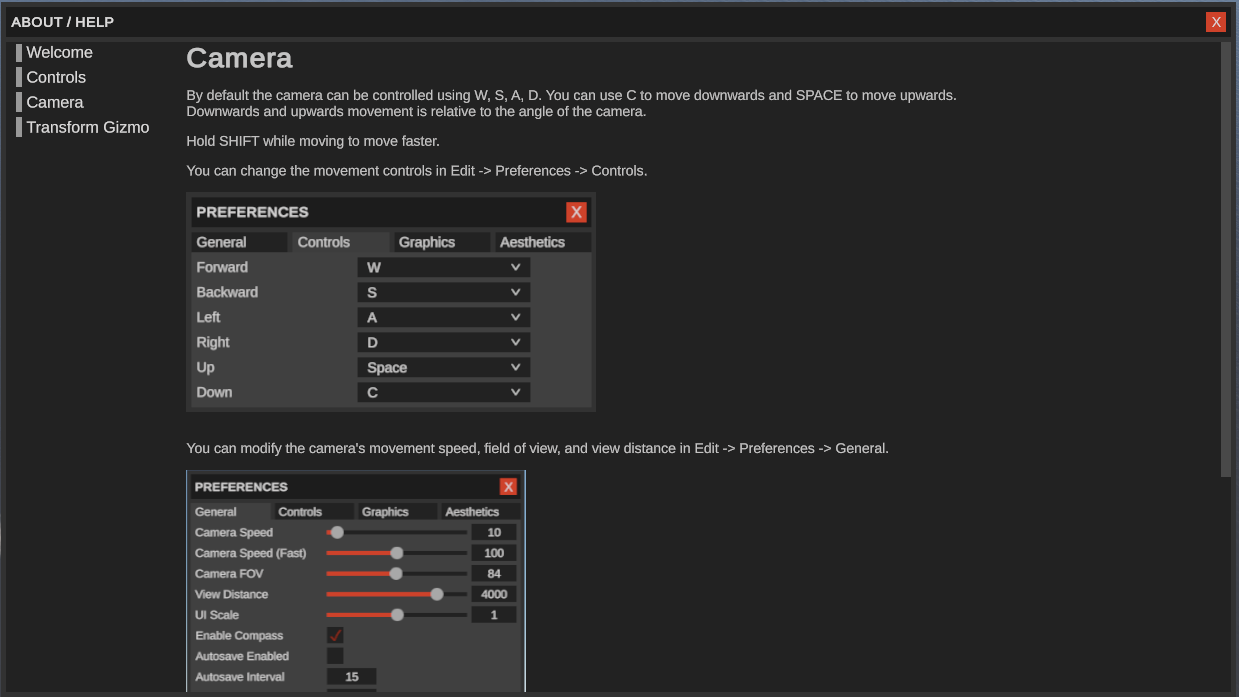The width and height of the screenshot is (1239, 697).
Task: Select Graphics tab above Camera Speed row
Action: point(398,512)
